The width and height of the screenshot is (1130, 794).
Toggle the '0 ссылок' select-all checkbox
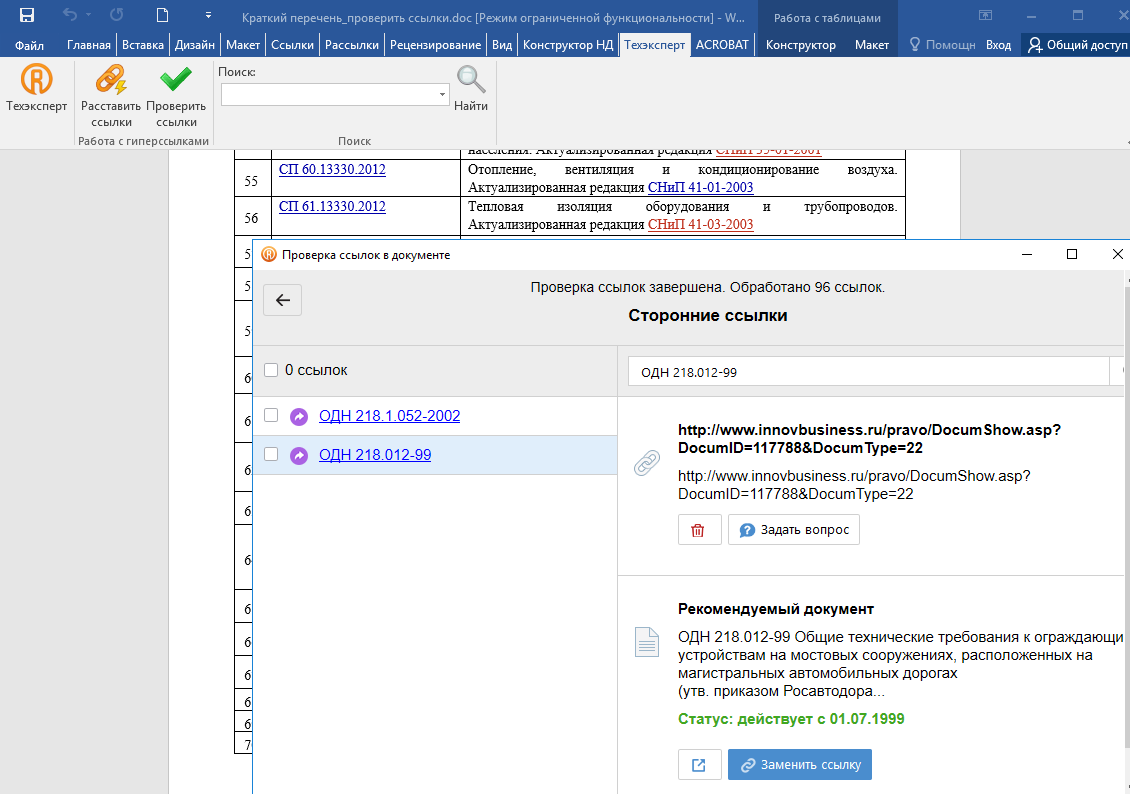(x=271, y=371)
